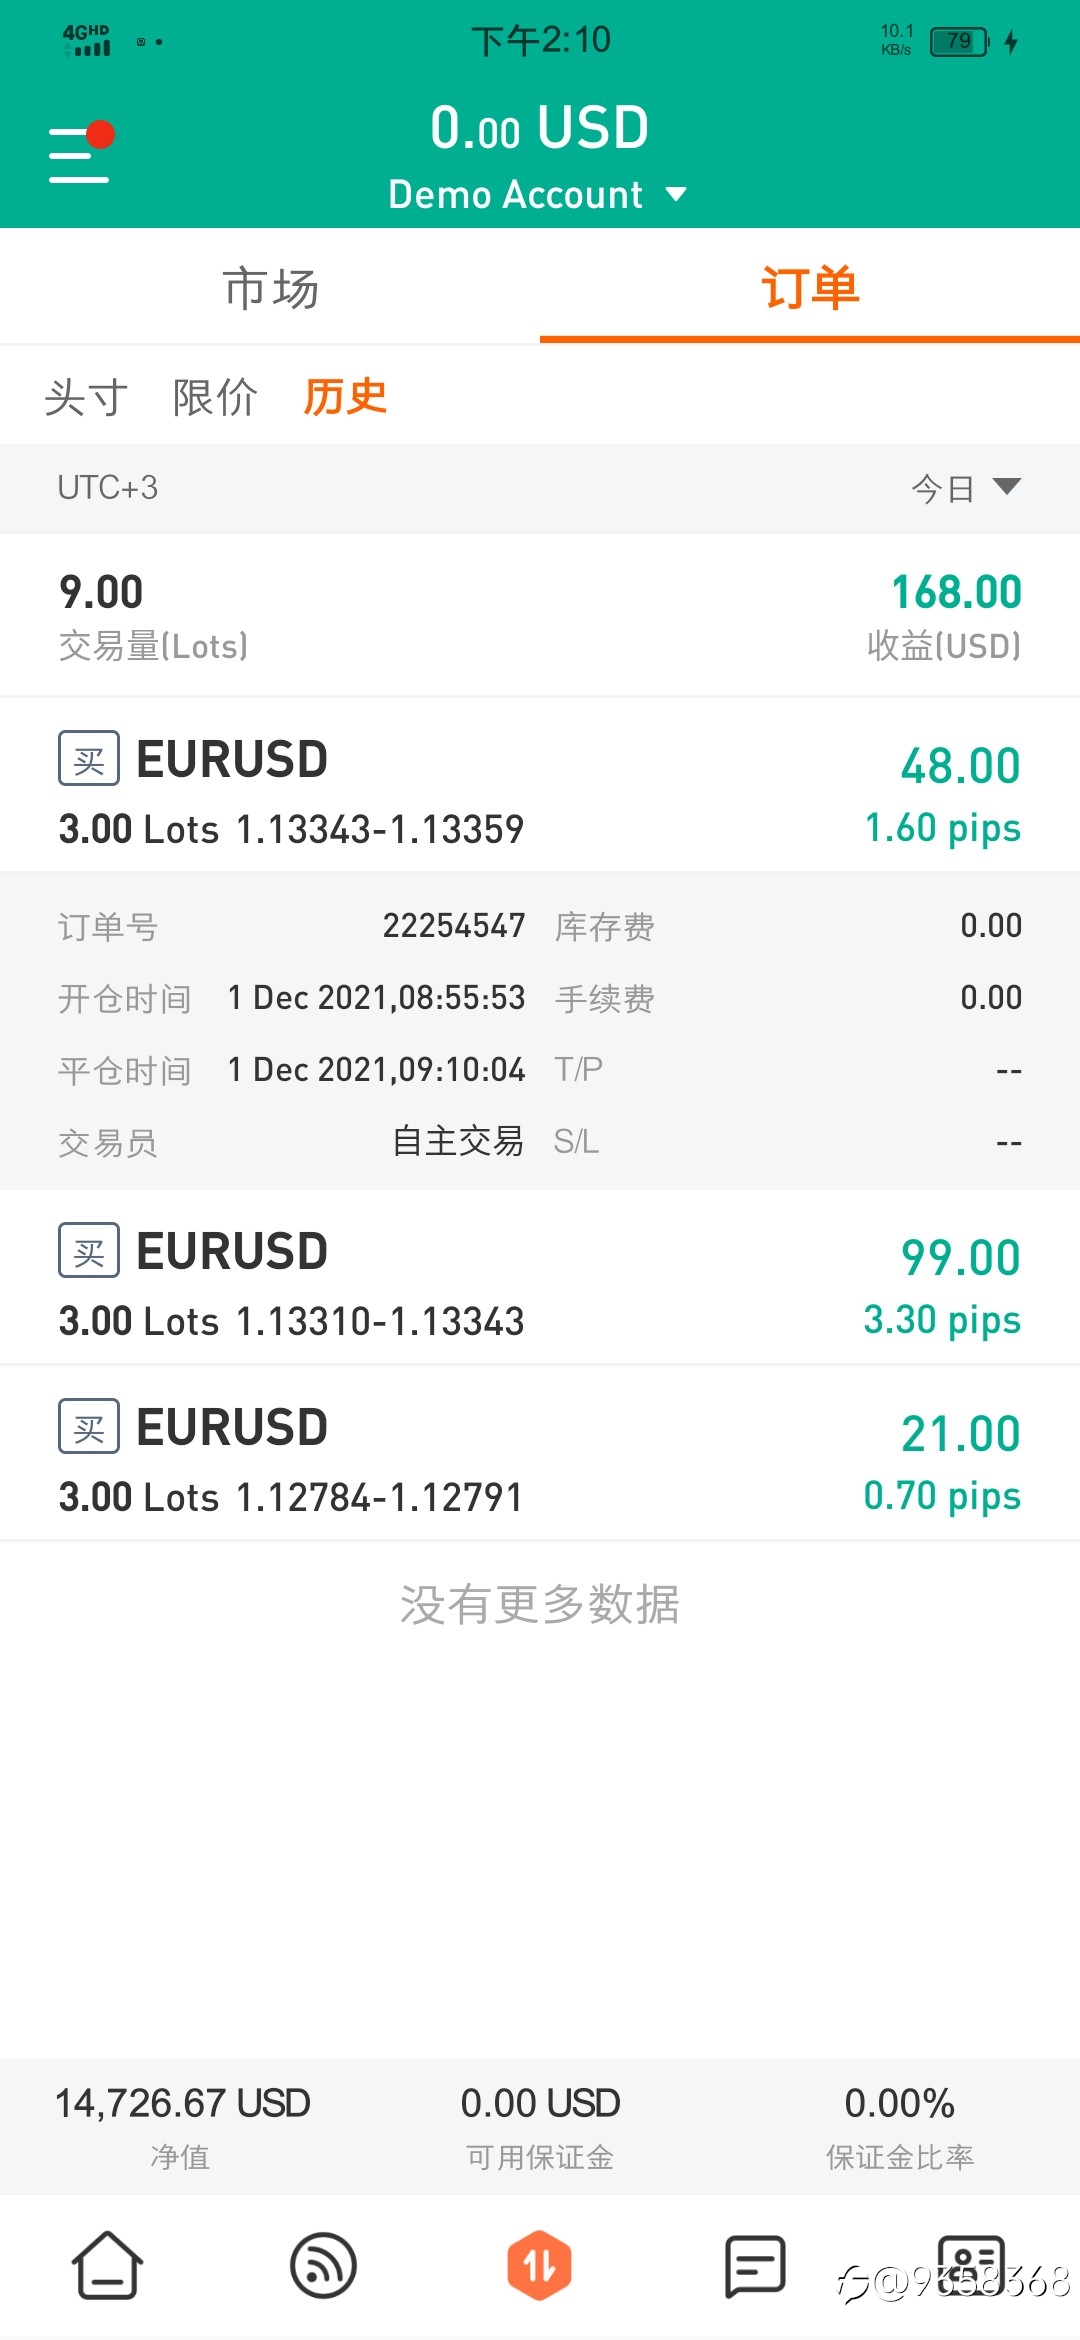Image resolution: width=1080 pixels, height=2340 pixels.
Task: Open the chat messages icon
Action: [x=755, y=2266]
